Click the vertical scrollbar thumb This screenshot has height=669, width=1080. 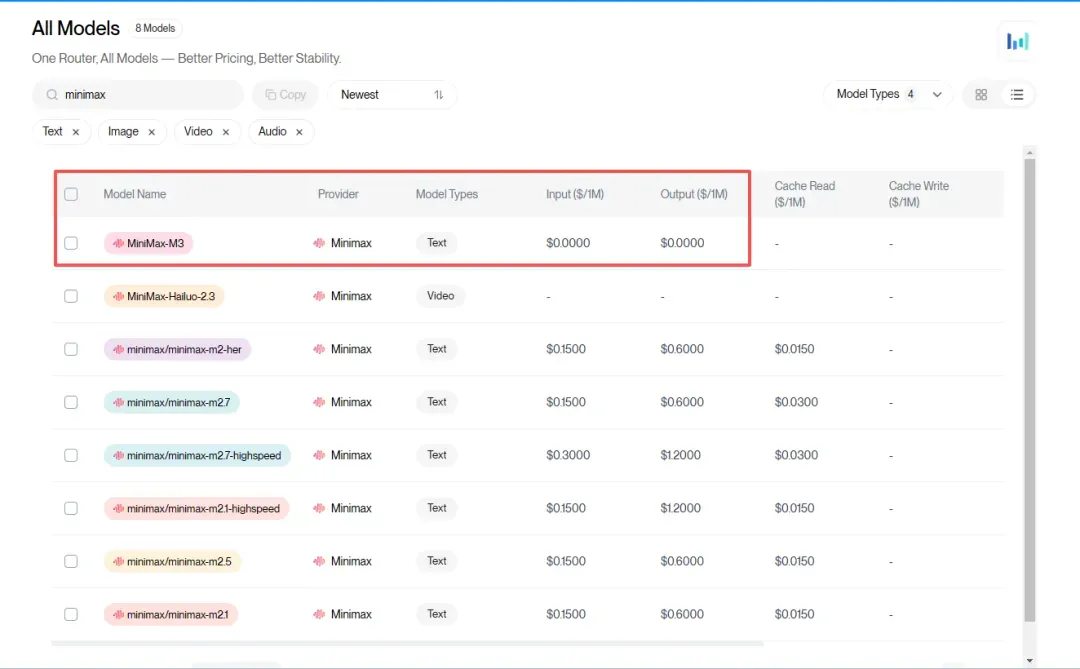pyautogui.click(x=1029, y=391)
